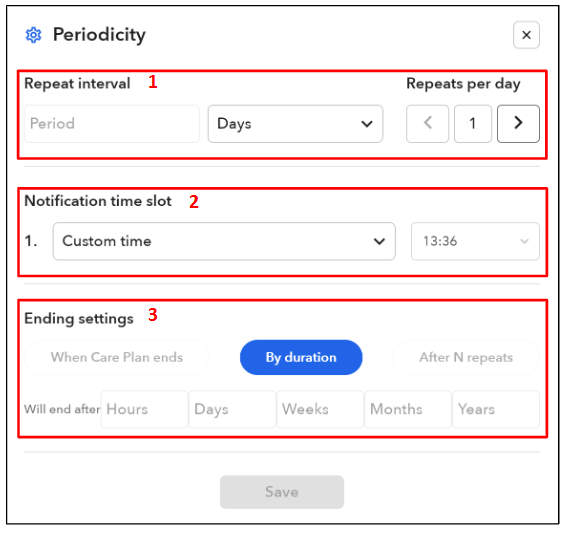Click the Hours duration field
The width and height of the screenshot is (565, 533).
(144, 409)
